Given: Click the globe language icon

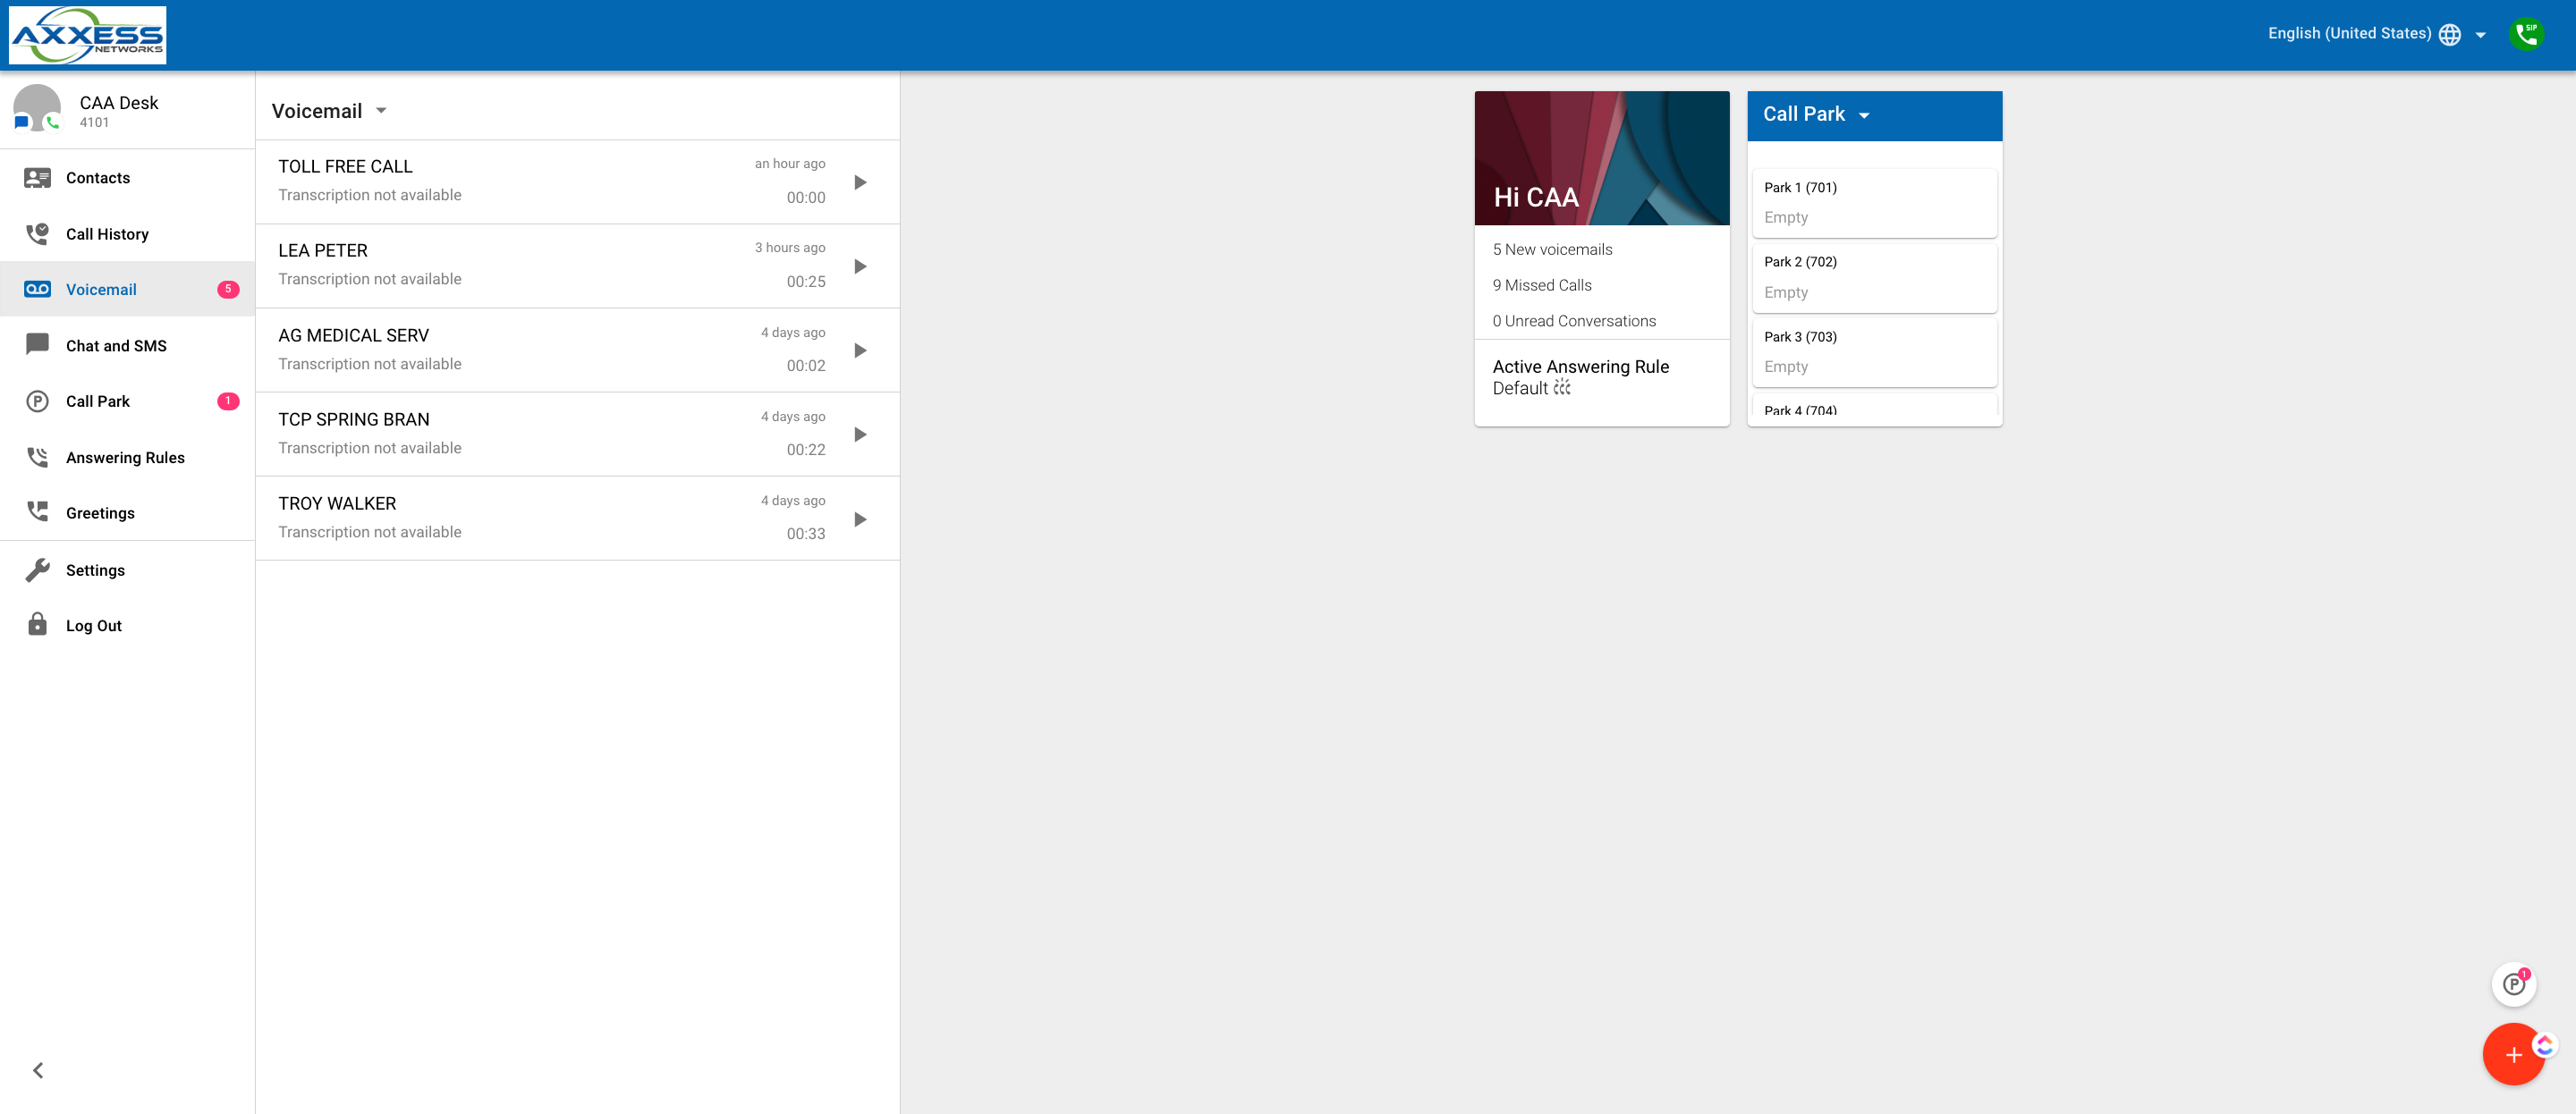Looking at the screenshot, I should pyautogui.click(x=2449, y=35).
